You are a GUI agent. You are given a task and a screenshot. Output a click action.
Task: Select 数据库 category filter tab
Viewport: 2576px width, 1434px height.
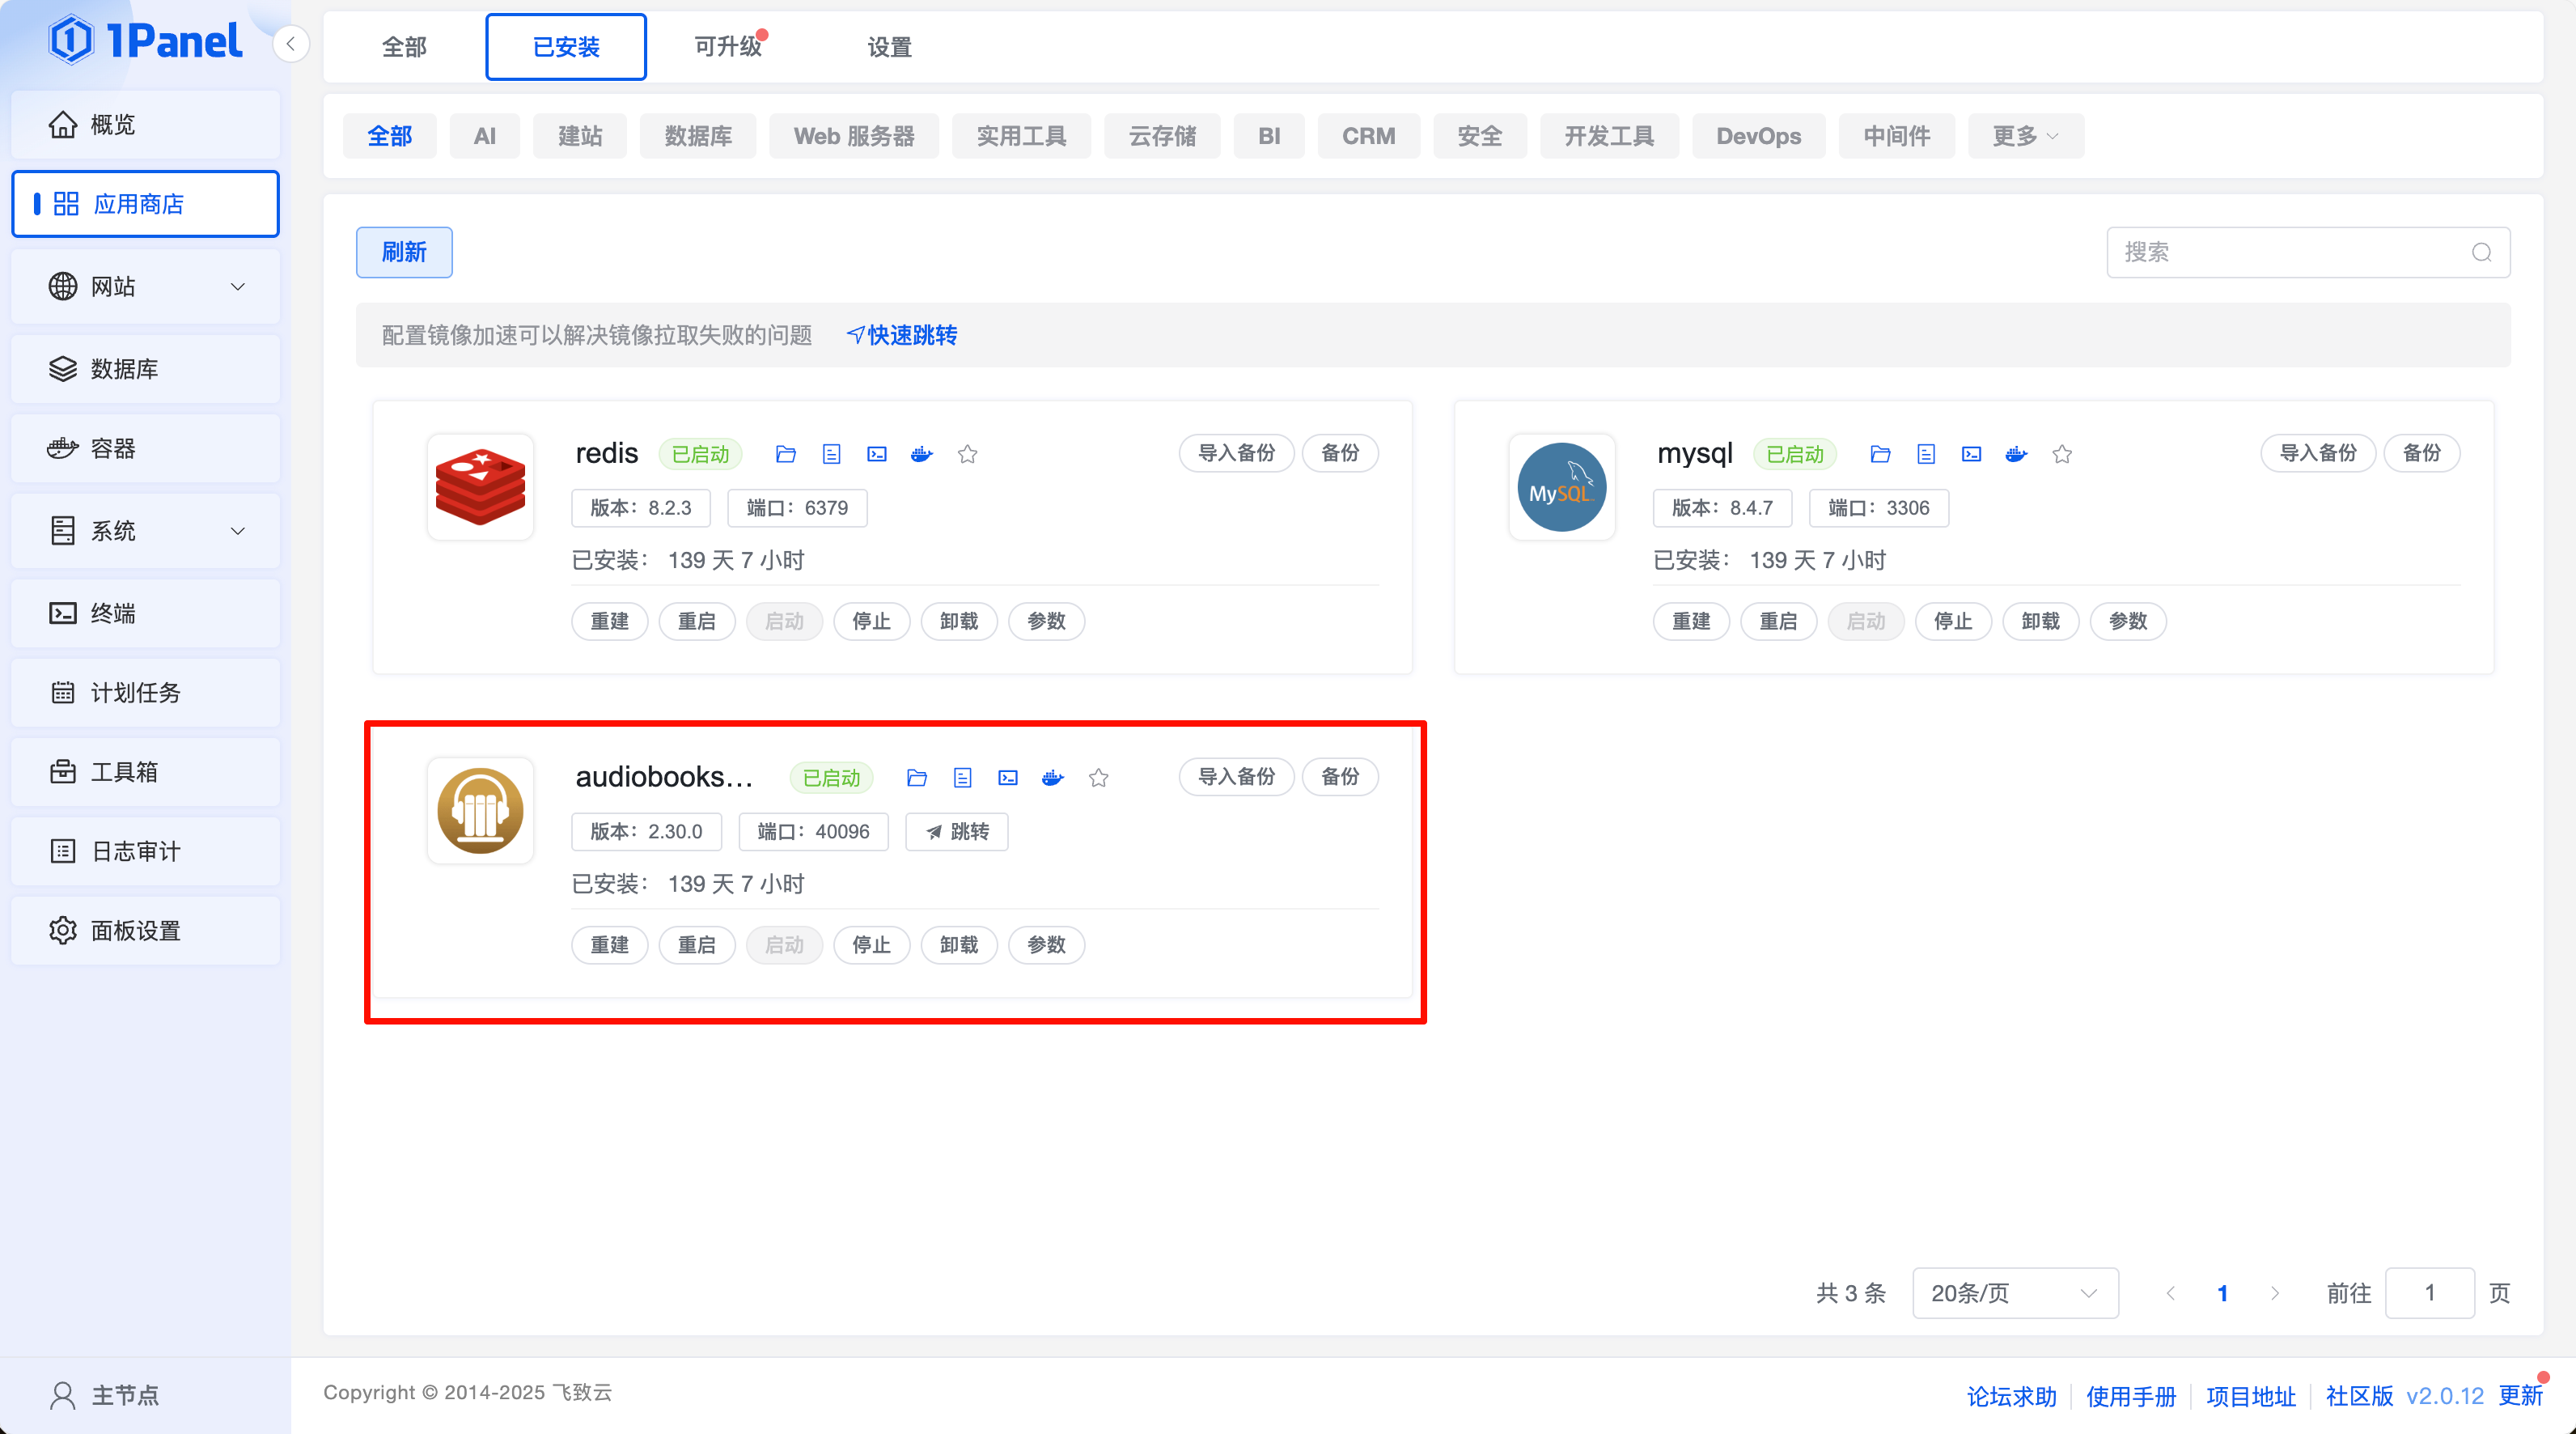tap(698, 136)
